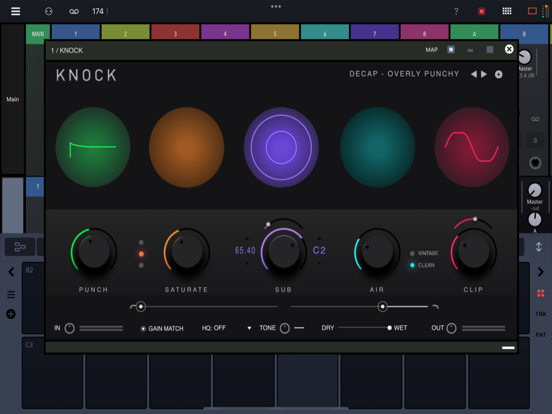
Task: Click the red rectangle view icon
Action: click(532, 11)
